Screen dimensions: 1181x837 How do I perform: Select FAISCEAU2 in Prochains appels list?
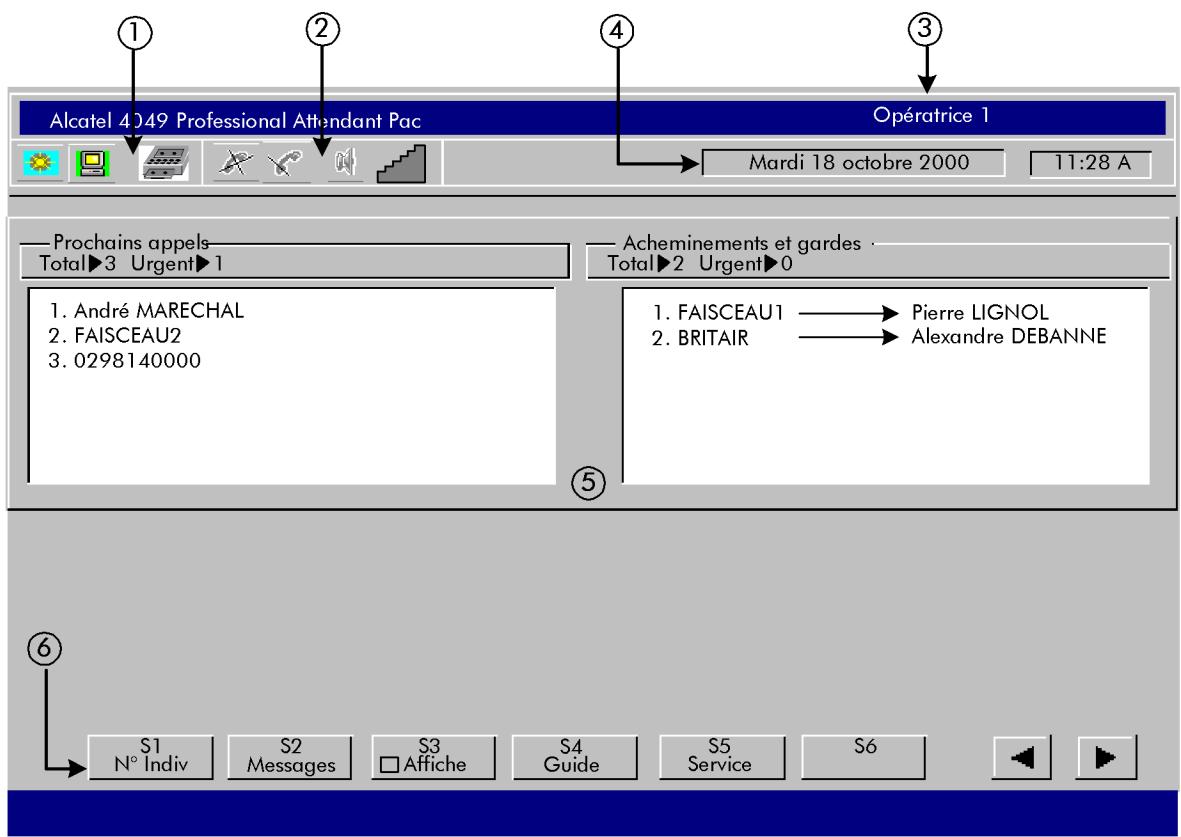point(115,335)
